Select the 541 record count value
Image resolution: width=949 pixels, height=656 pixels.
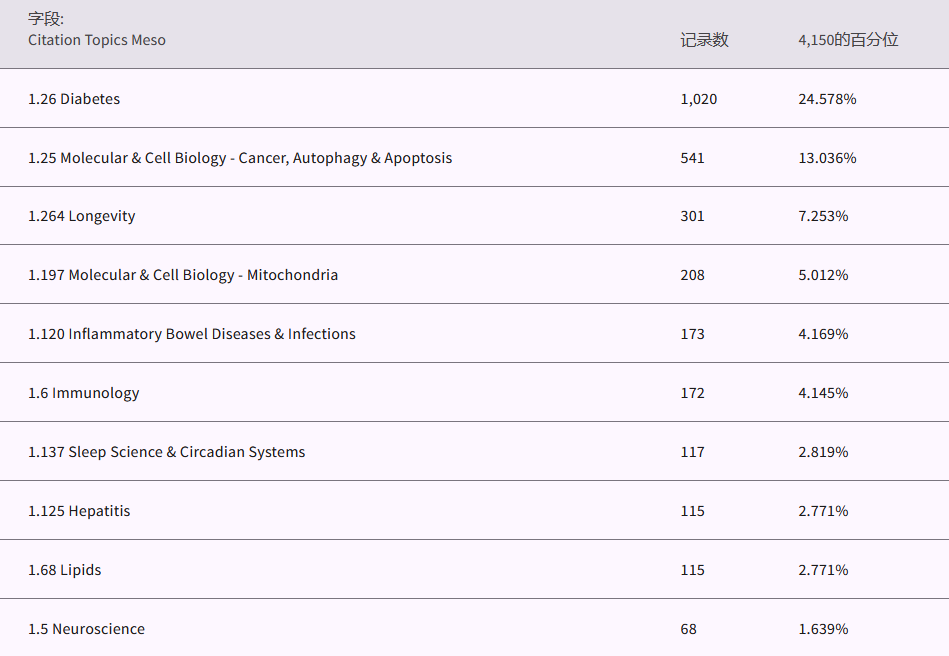(692, 158)
